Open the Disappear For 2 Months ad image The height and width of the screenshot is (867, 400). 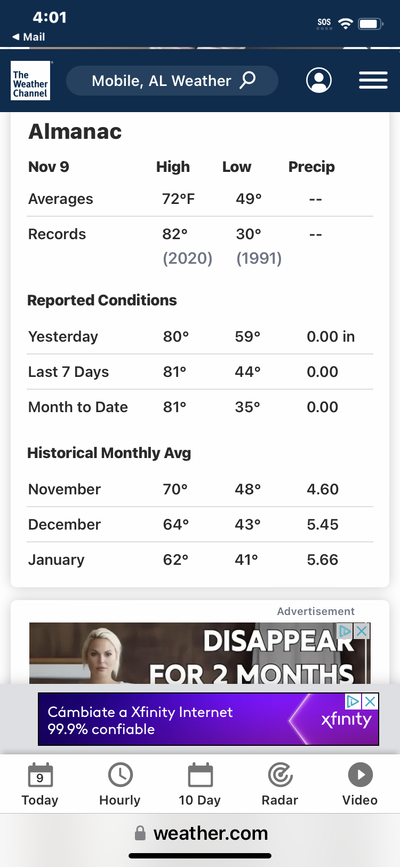tap(200, 654)
